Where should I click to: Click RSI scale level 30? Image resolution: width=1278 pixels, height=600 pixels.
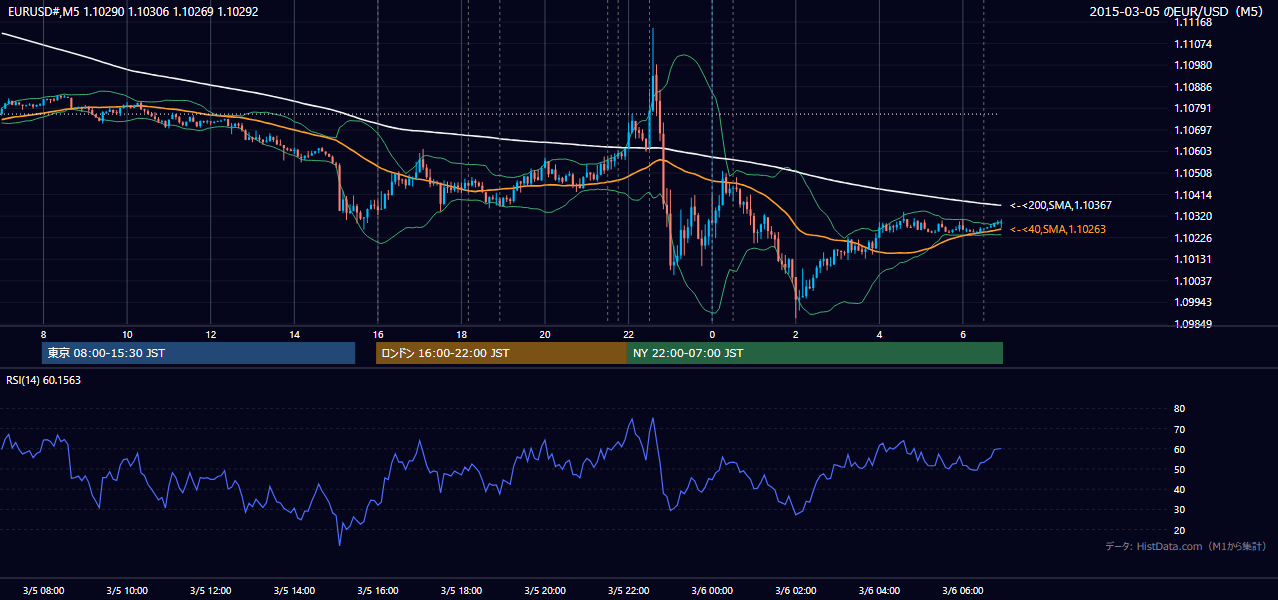(1180, 510)
